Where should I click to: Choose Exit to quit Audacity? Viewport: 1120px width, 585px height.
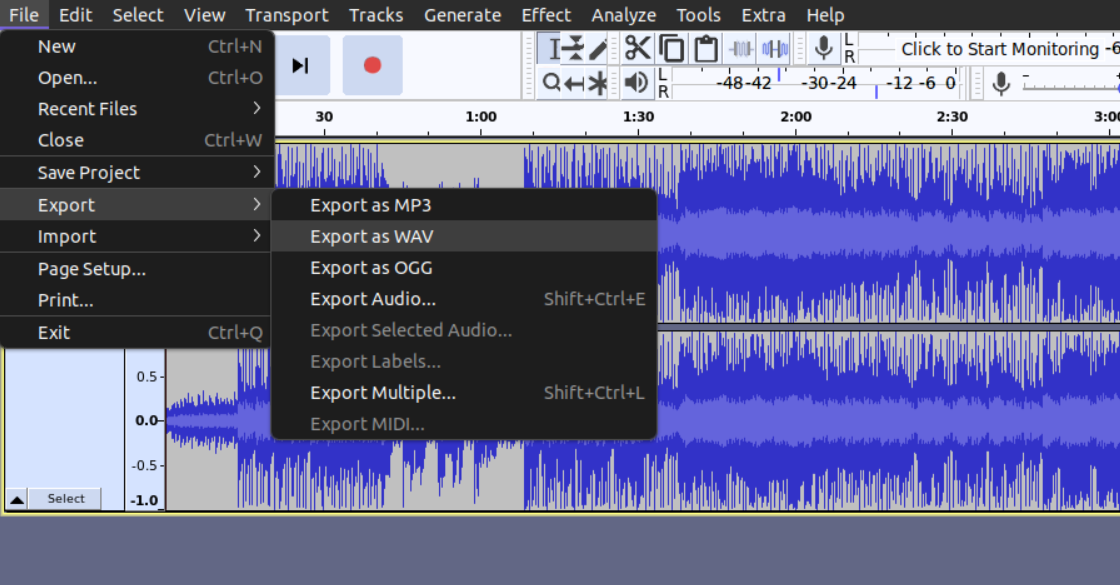(137, 333)
